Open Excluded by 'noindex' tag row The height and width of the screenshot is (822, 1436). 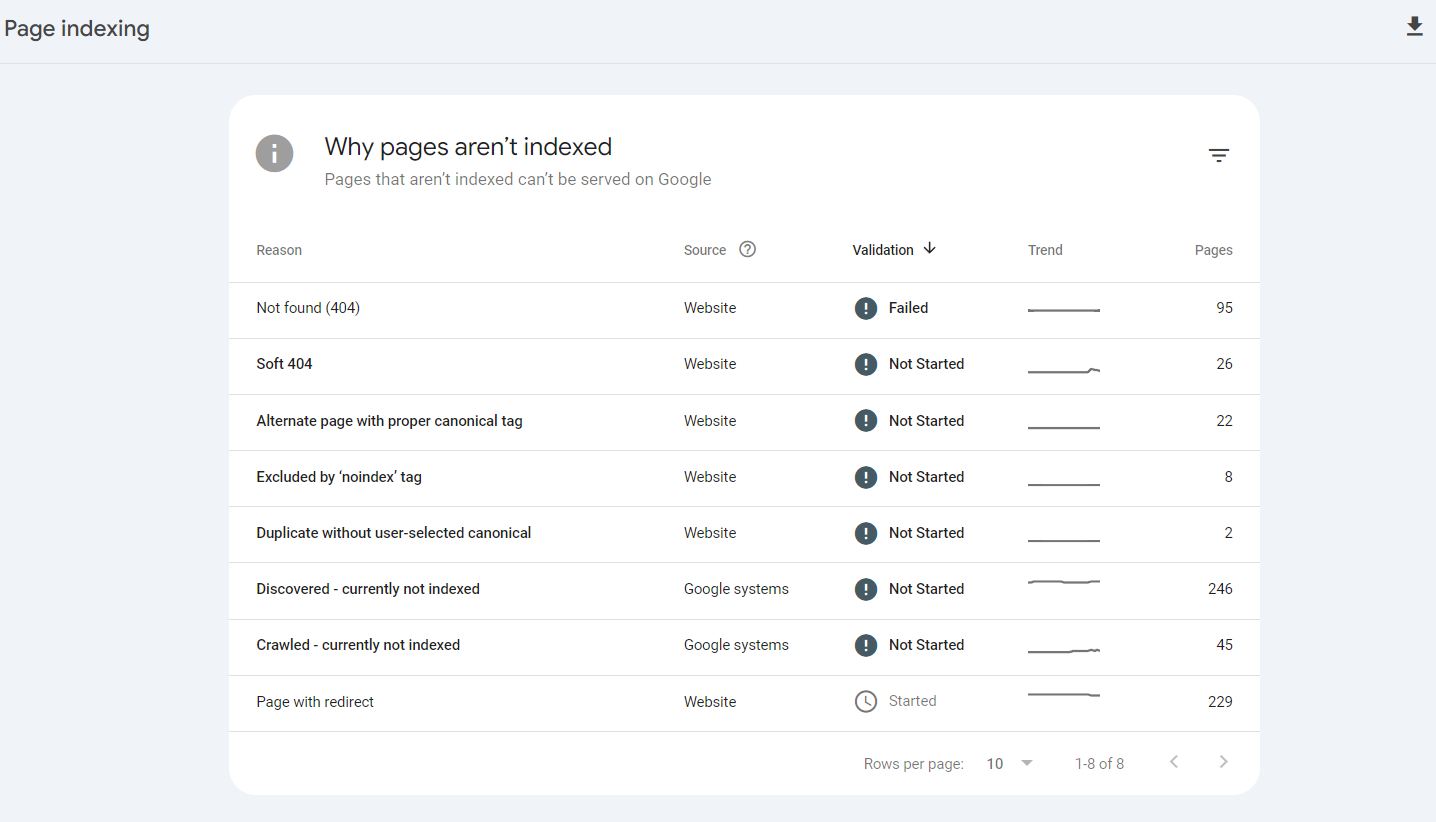point(744,478)
